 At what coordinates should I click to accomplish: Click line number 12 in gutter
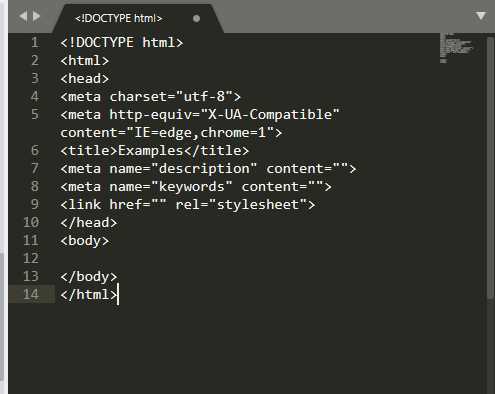point(31,258)
